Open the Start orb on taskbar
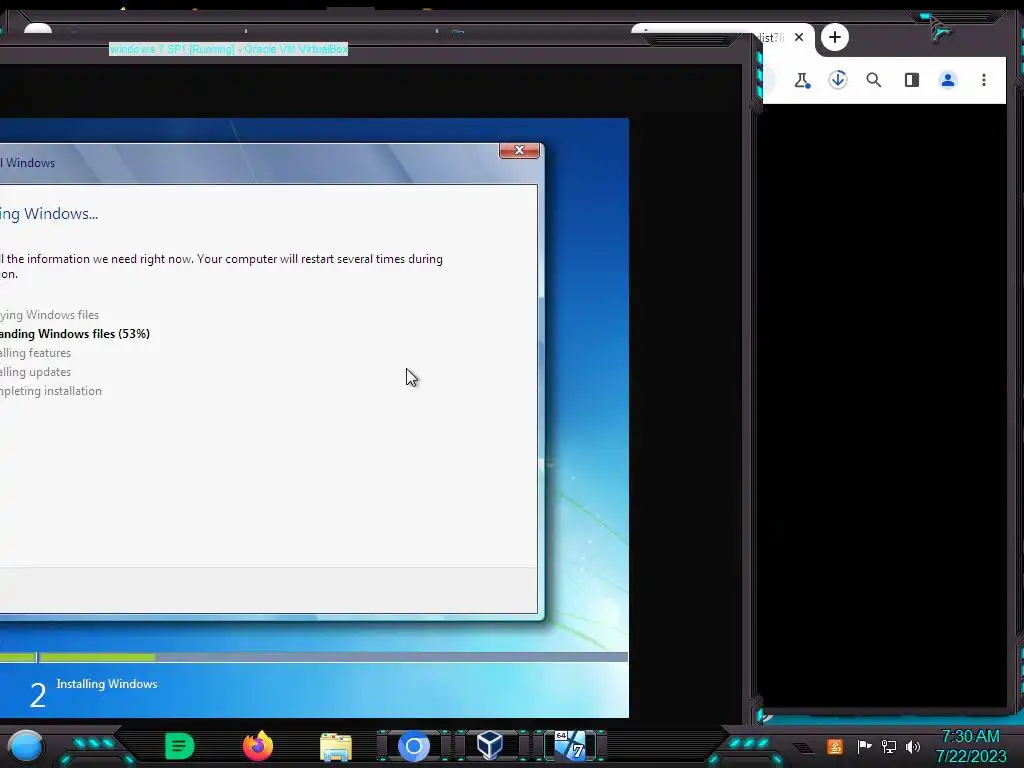 [25, 746]
